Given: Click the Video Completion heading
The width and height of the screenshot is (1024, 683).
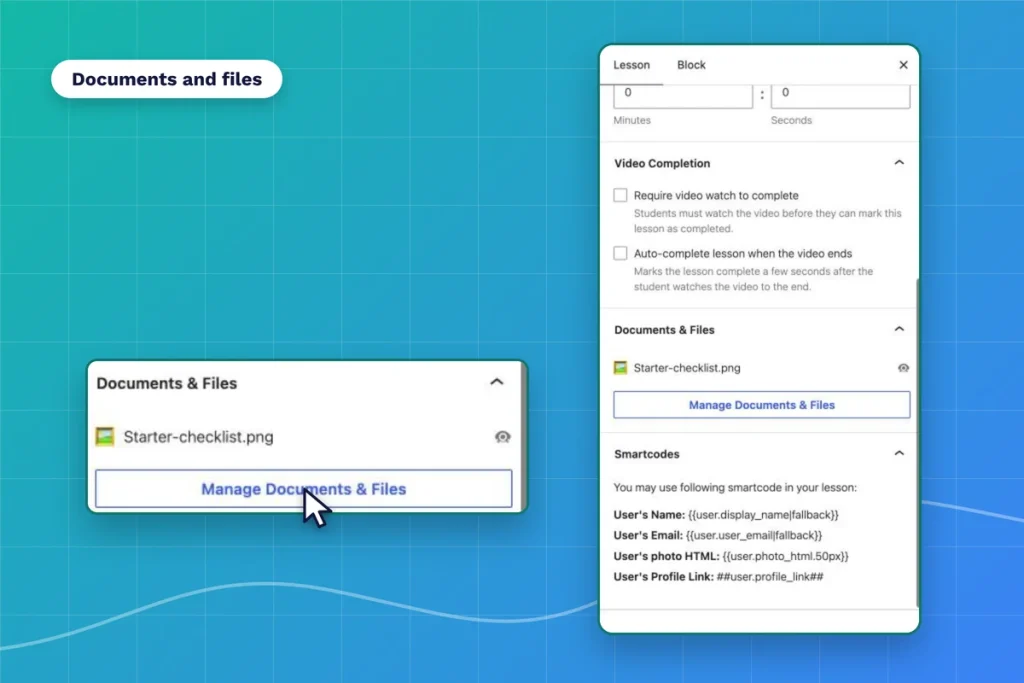Looking at the screenshot, I should tap(662, 163).
